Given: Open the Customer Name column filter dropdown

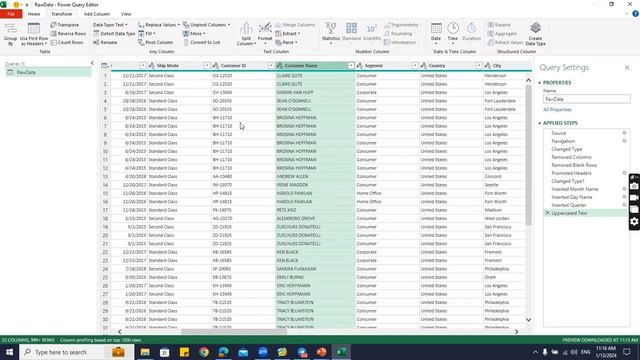Looking at the screenshot, I should [351, 66].
